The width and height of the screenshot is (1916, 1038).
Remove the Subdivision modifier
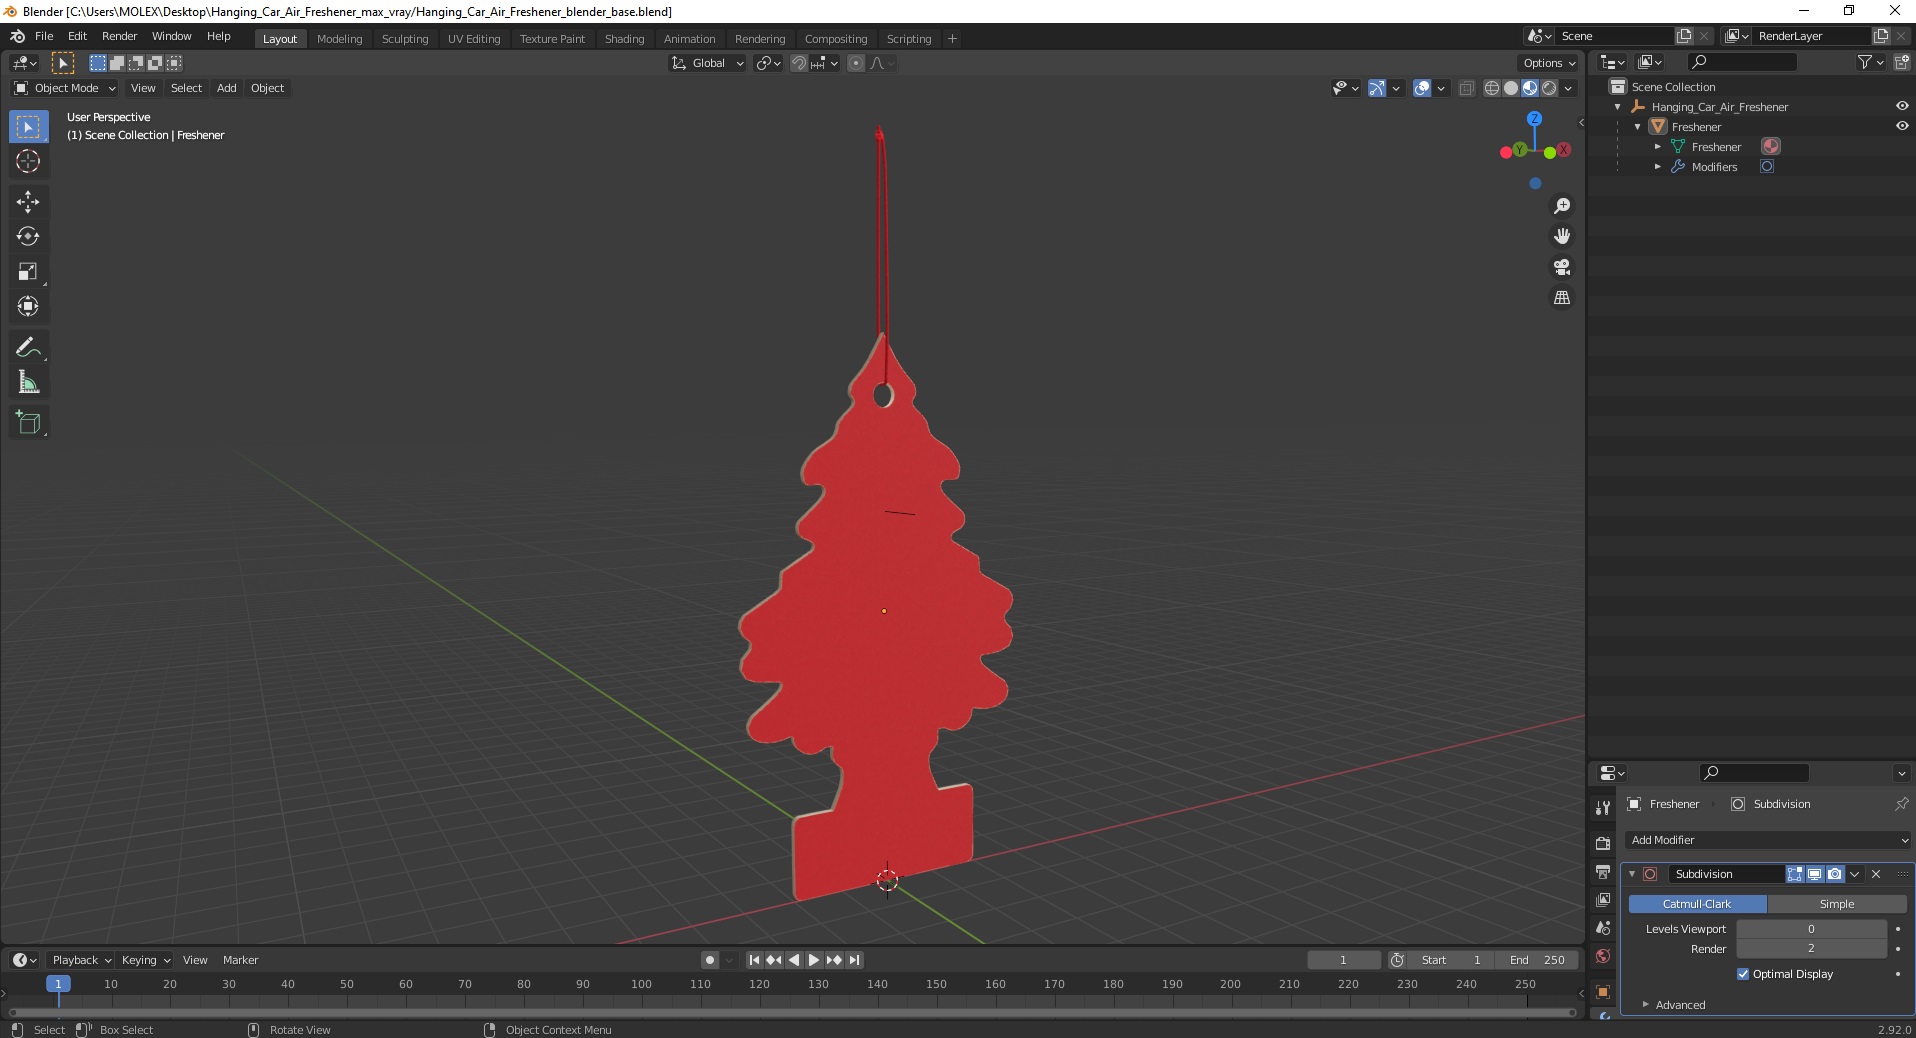click(1876, 874)
